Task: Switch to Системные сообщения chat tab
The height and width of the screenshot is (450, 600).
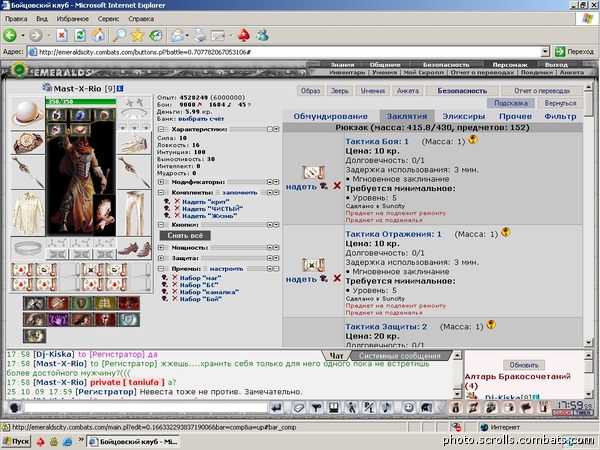Action: (x=400, y=356)
